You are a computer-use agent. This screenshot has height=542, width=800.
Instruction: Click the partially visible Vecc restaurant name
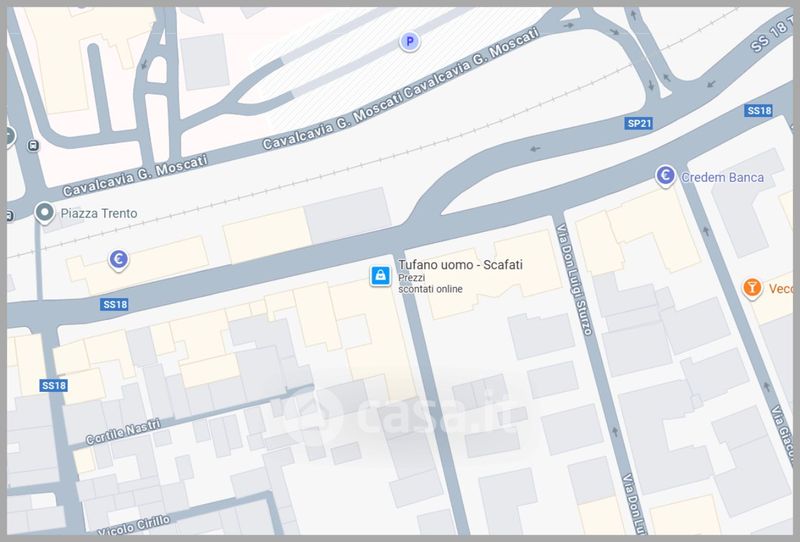point(779,289)
